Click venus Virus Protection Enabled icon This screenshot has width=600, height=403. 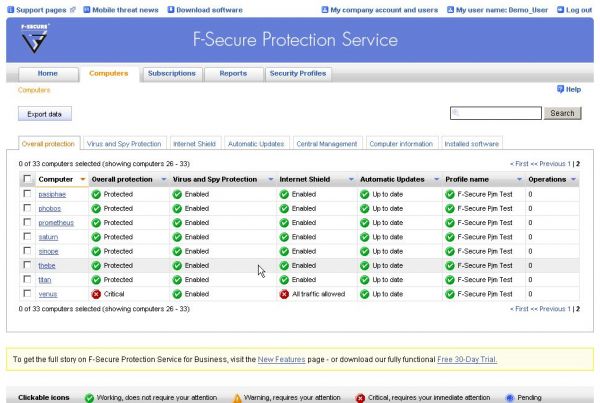[177, 294]
